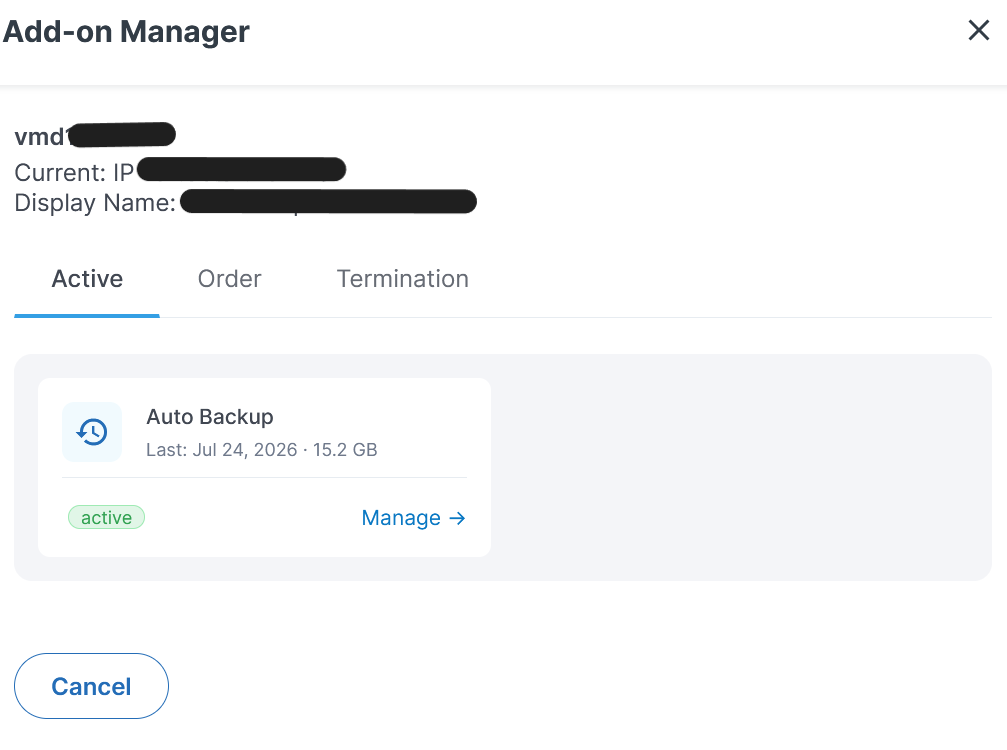The height and width of the screenshot is (750, 1007).
Task: Click the Auto Backup clock-history icon
Action: point(92,432)
